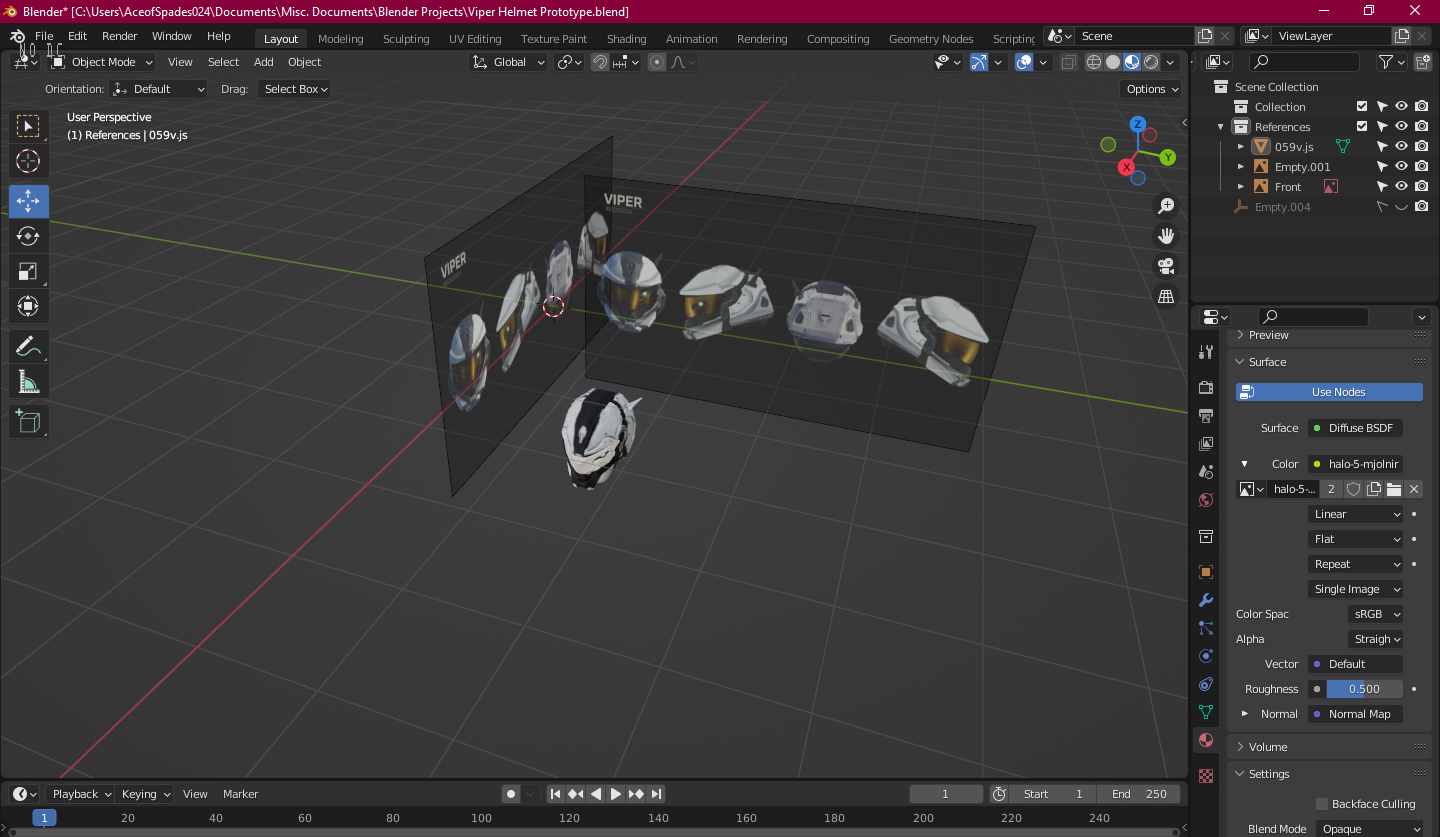Select the Add Cube tool
The image size is (1440, 837).
28,421
